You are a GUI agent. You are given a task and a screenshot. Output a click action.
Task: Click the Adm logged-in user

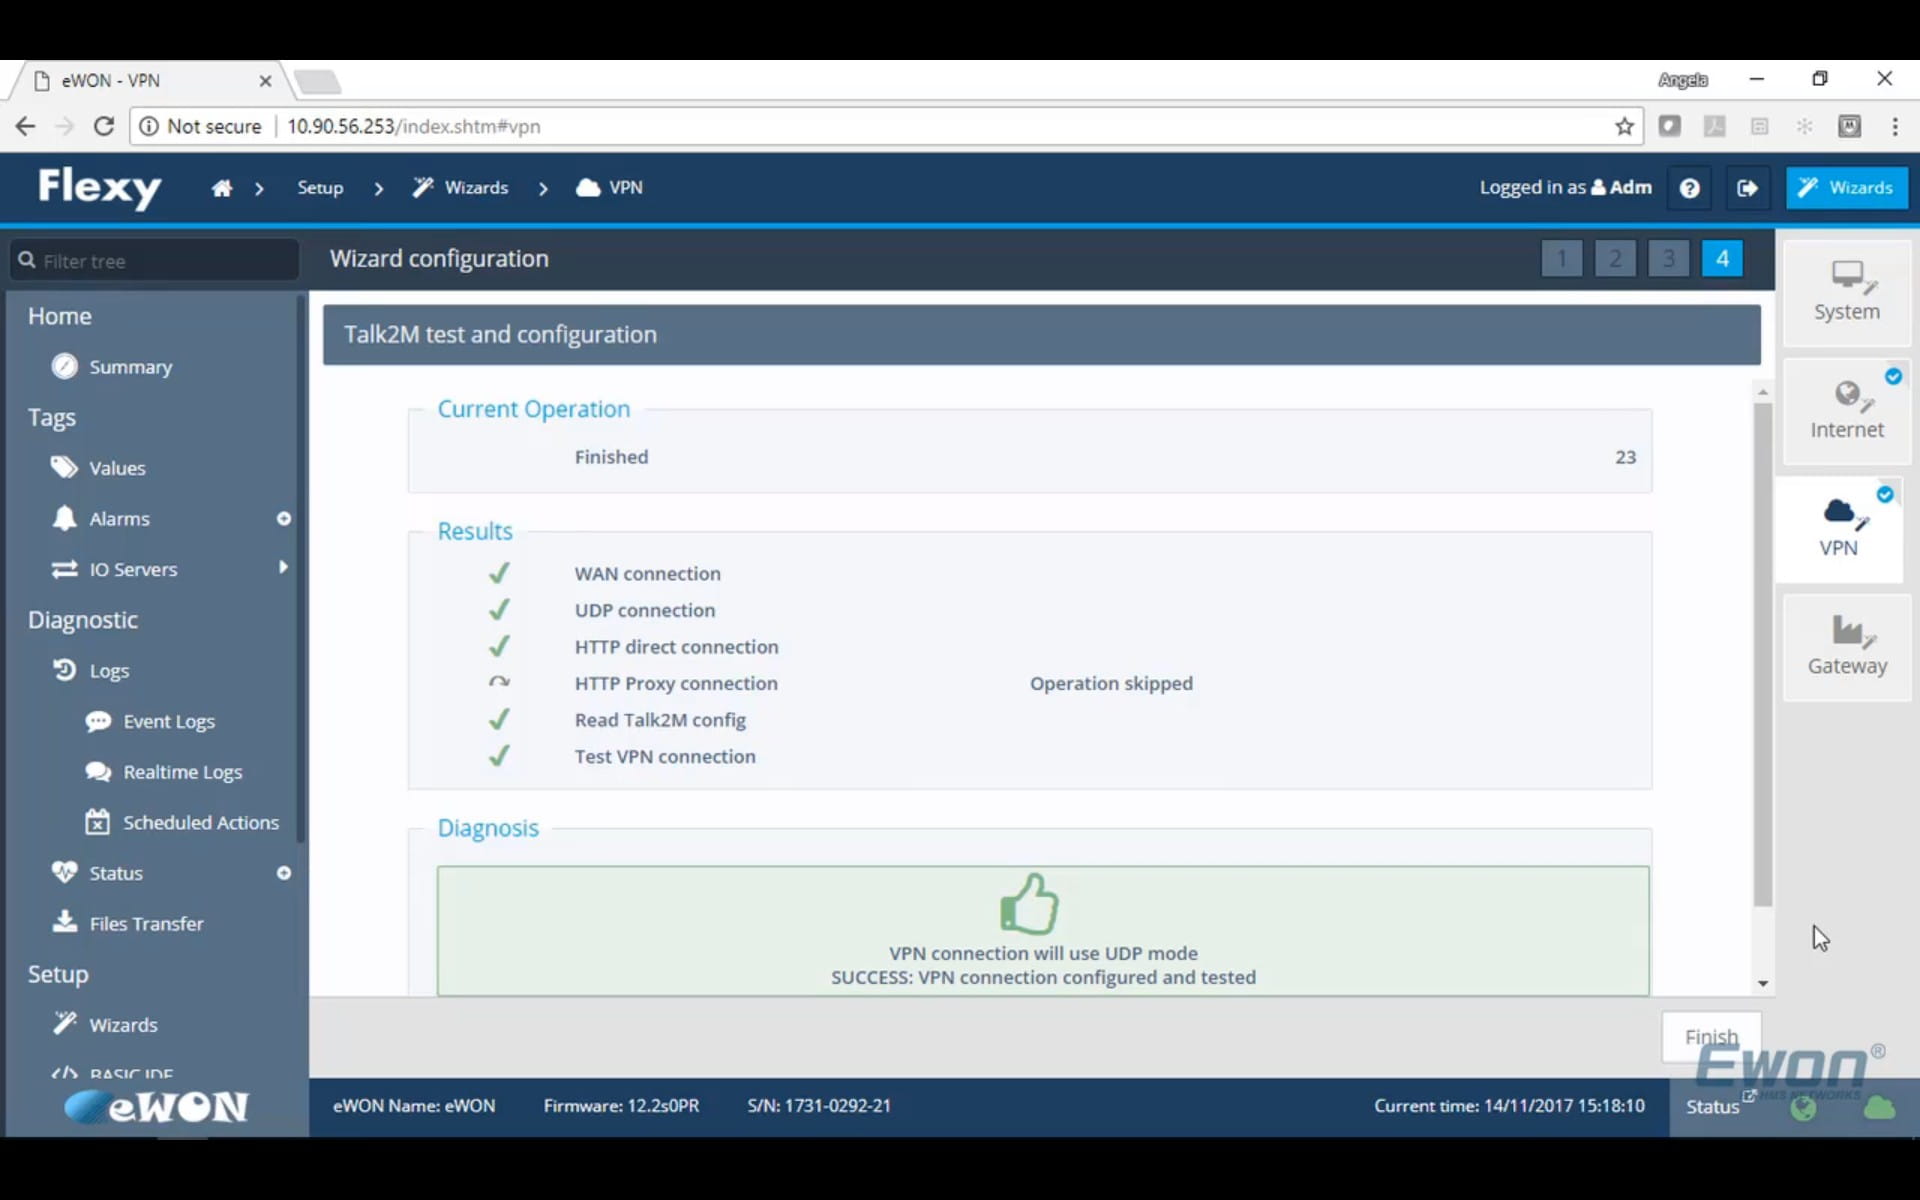pos(1621,188)
